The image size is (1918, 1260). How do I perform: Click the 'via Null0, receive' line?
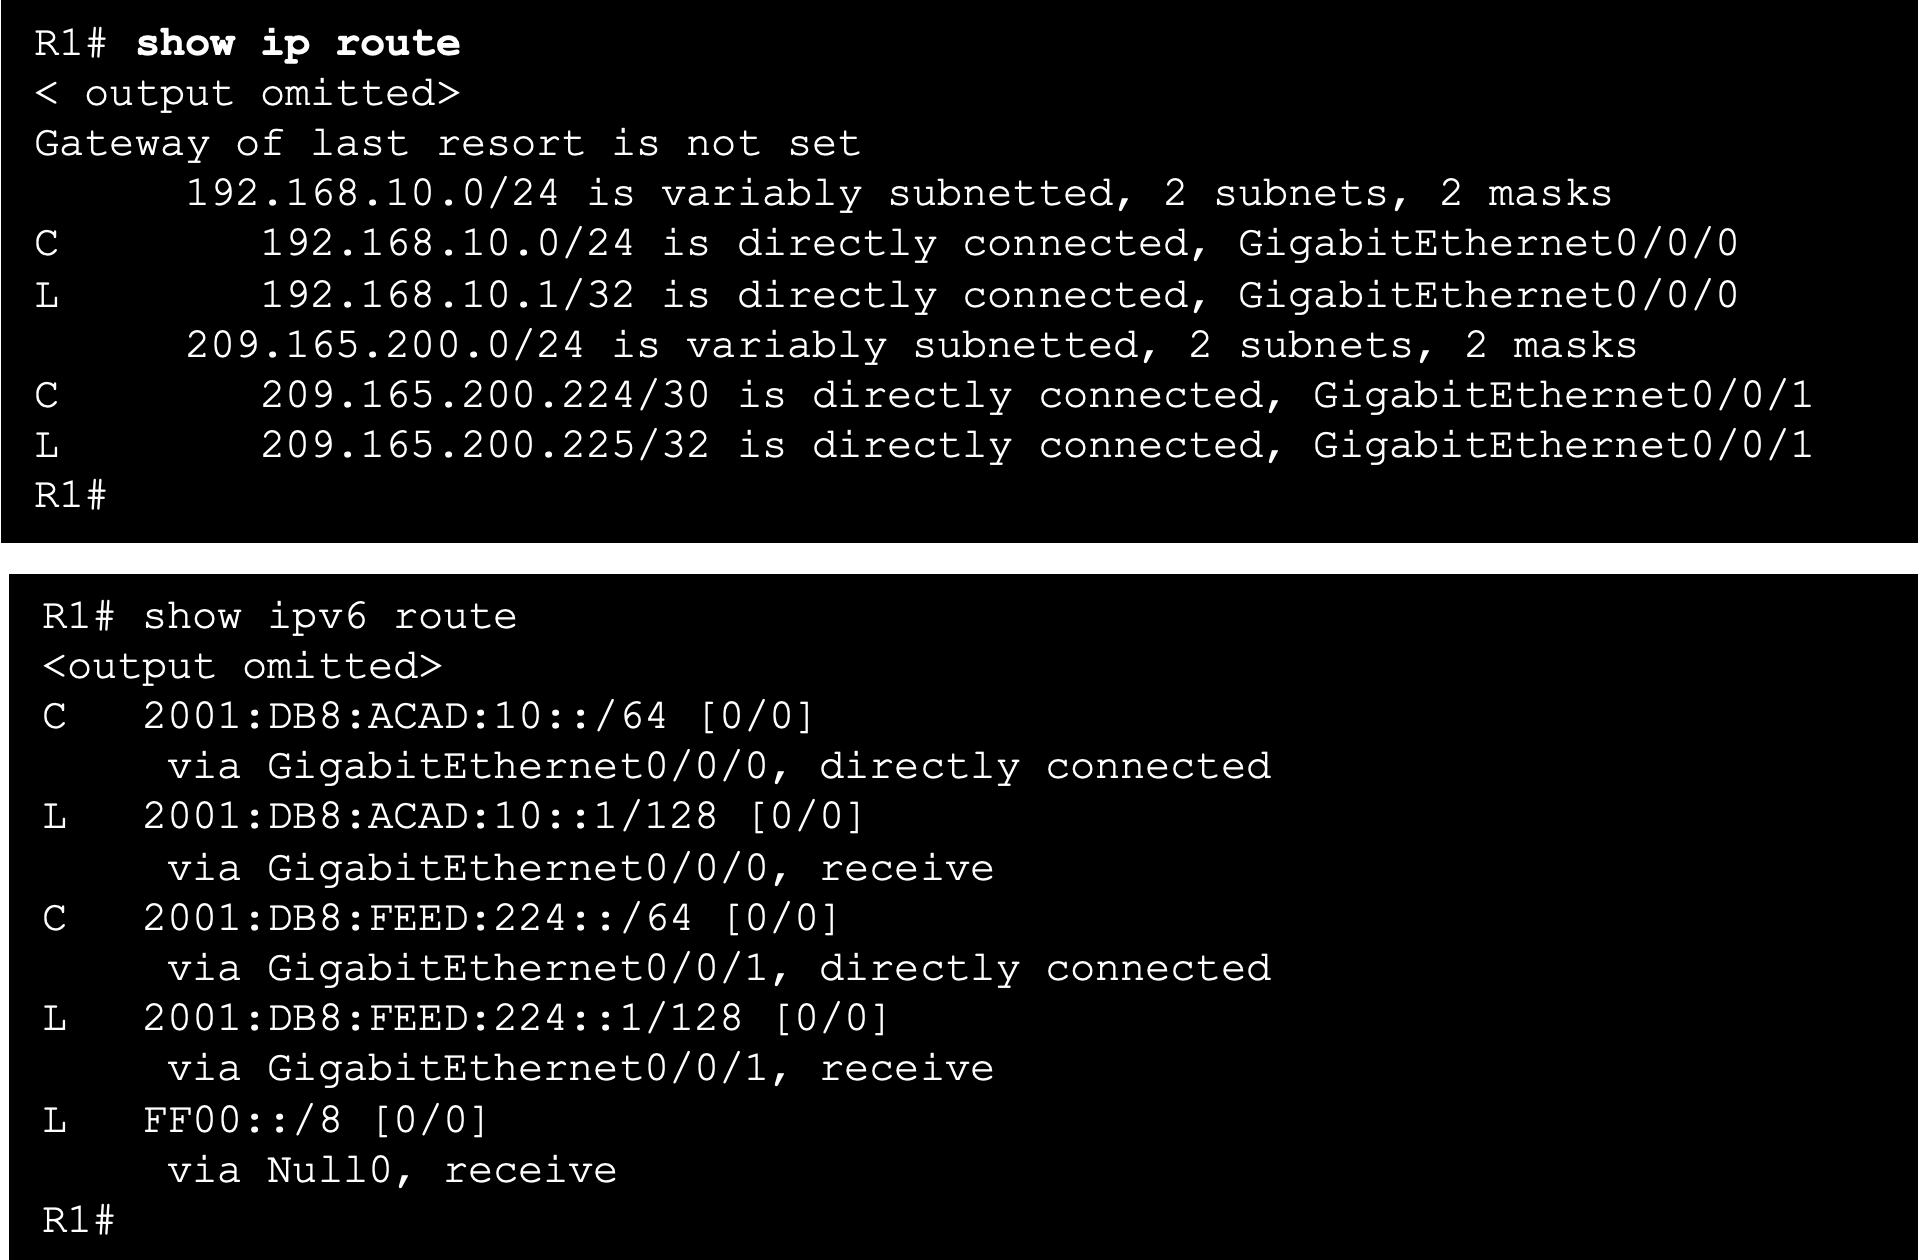(x=392, y=1170)
